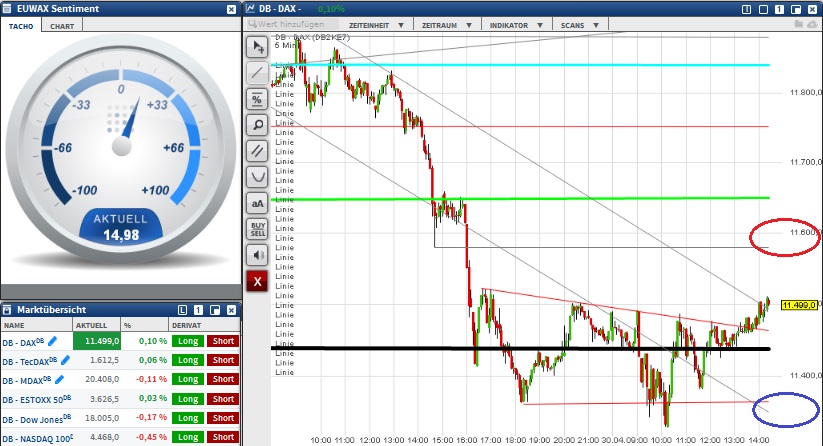Image resolution: width=823 pixels, height=446 pixels.
Task: Select the aA text annotation tool
Action: tap(257, 203)
